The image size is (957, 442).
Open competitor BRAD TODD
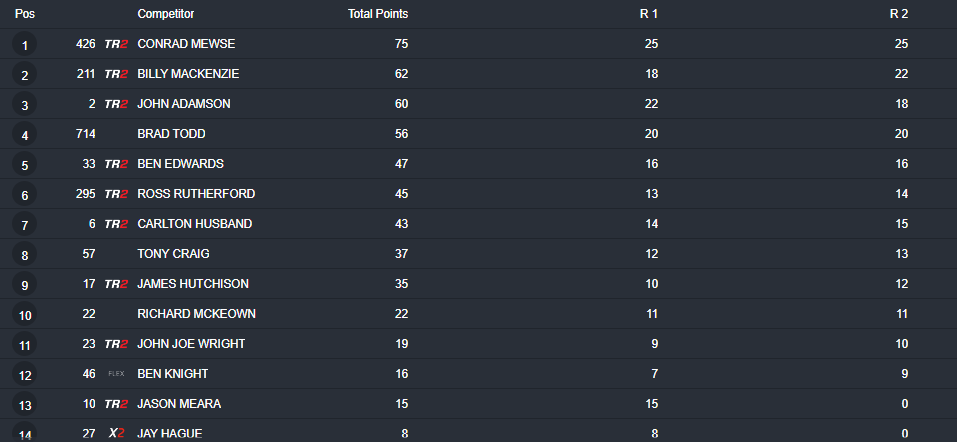pos(172,134)
